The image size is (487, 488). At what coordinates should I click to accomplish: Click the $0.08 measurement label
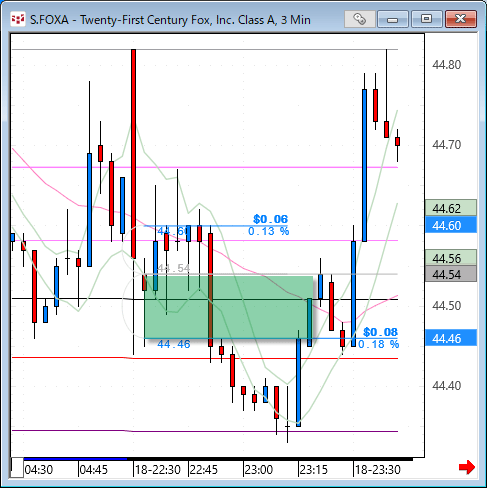tap(380, 332)
